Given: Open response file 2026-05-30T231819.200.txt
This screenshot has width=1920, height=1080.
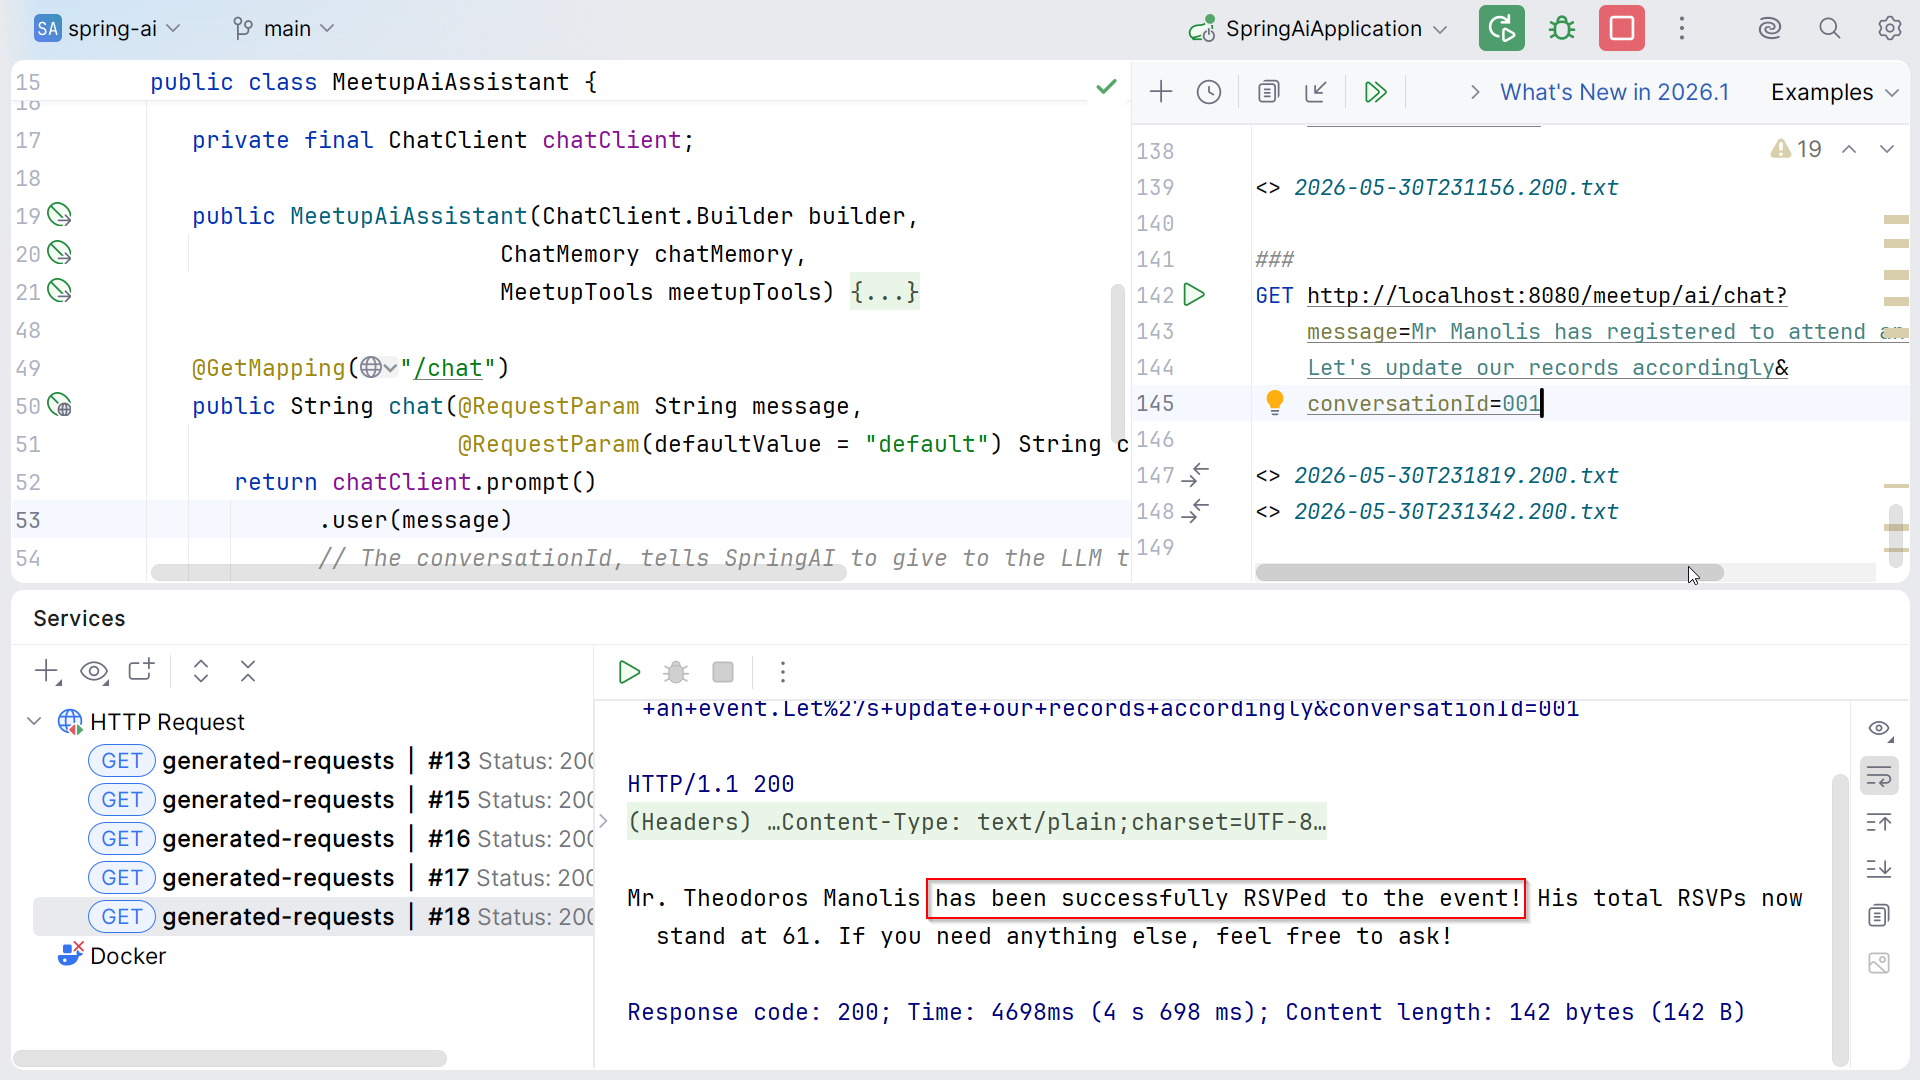Looking at the screenshot, I should (x=1456, y=475).
